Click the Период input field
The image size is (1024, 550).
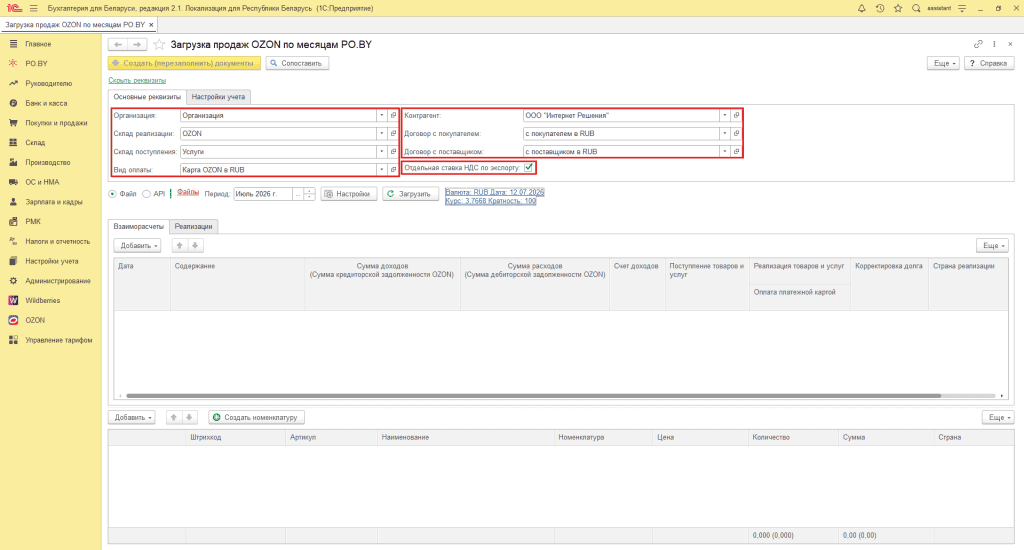coord(263,194)
